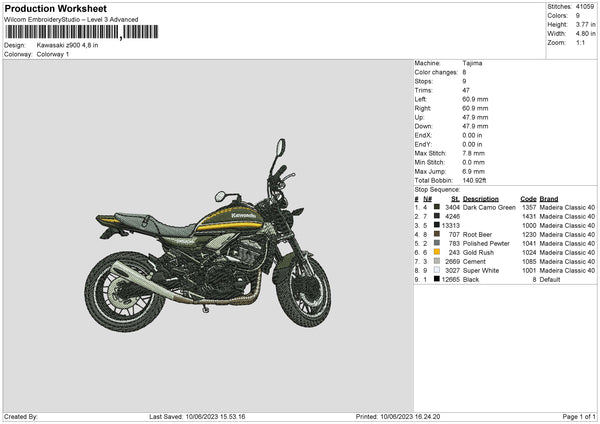Click the Root Beer brown swatch
This screenshot has height=424, width=600.
coord(437,234)
